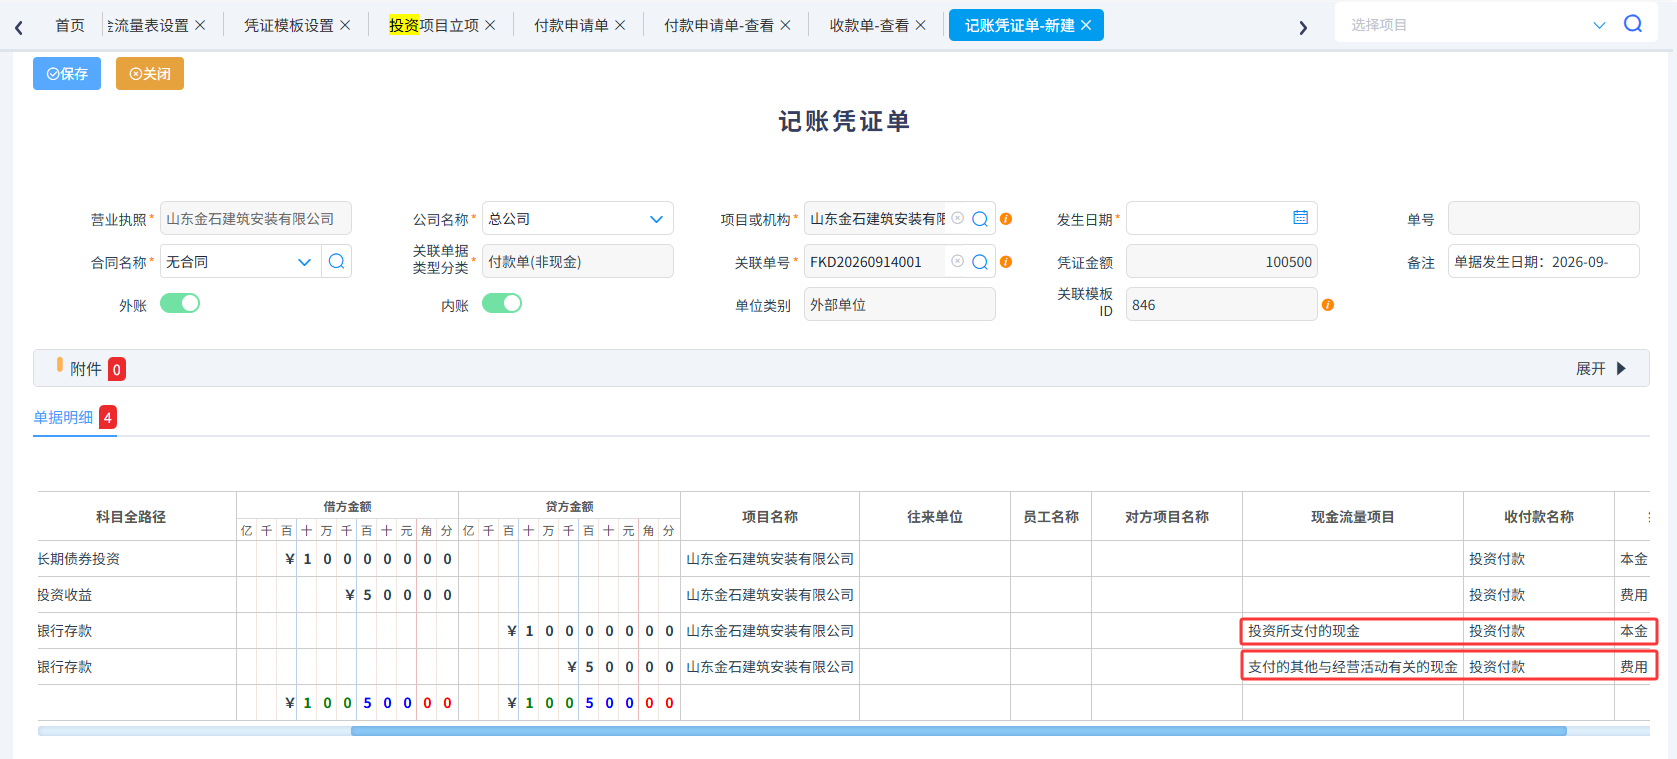Toggle the 外账 switch
This screenshot has width=1677, height=759.
coord(180,303)
